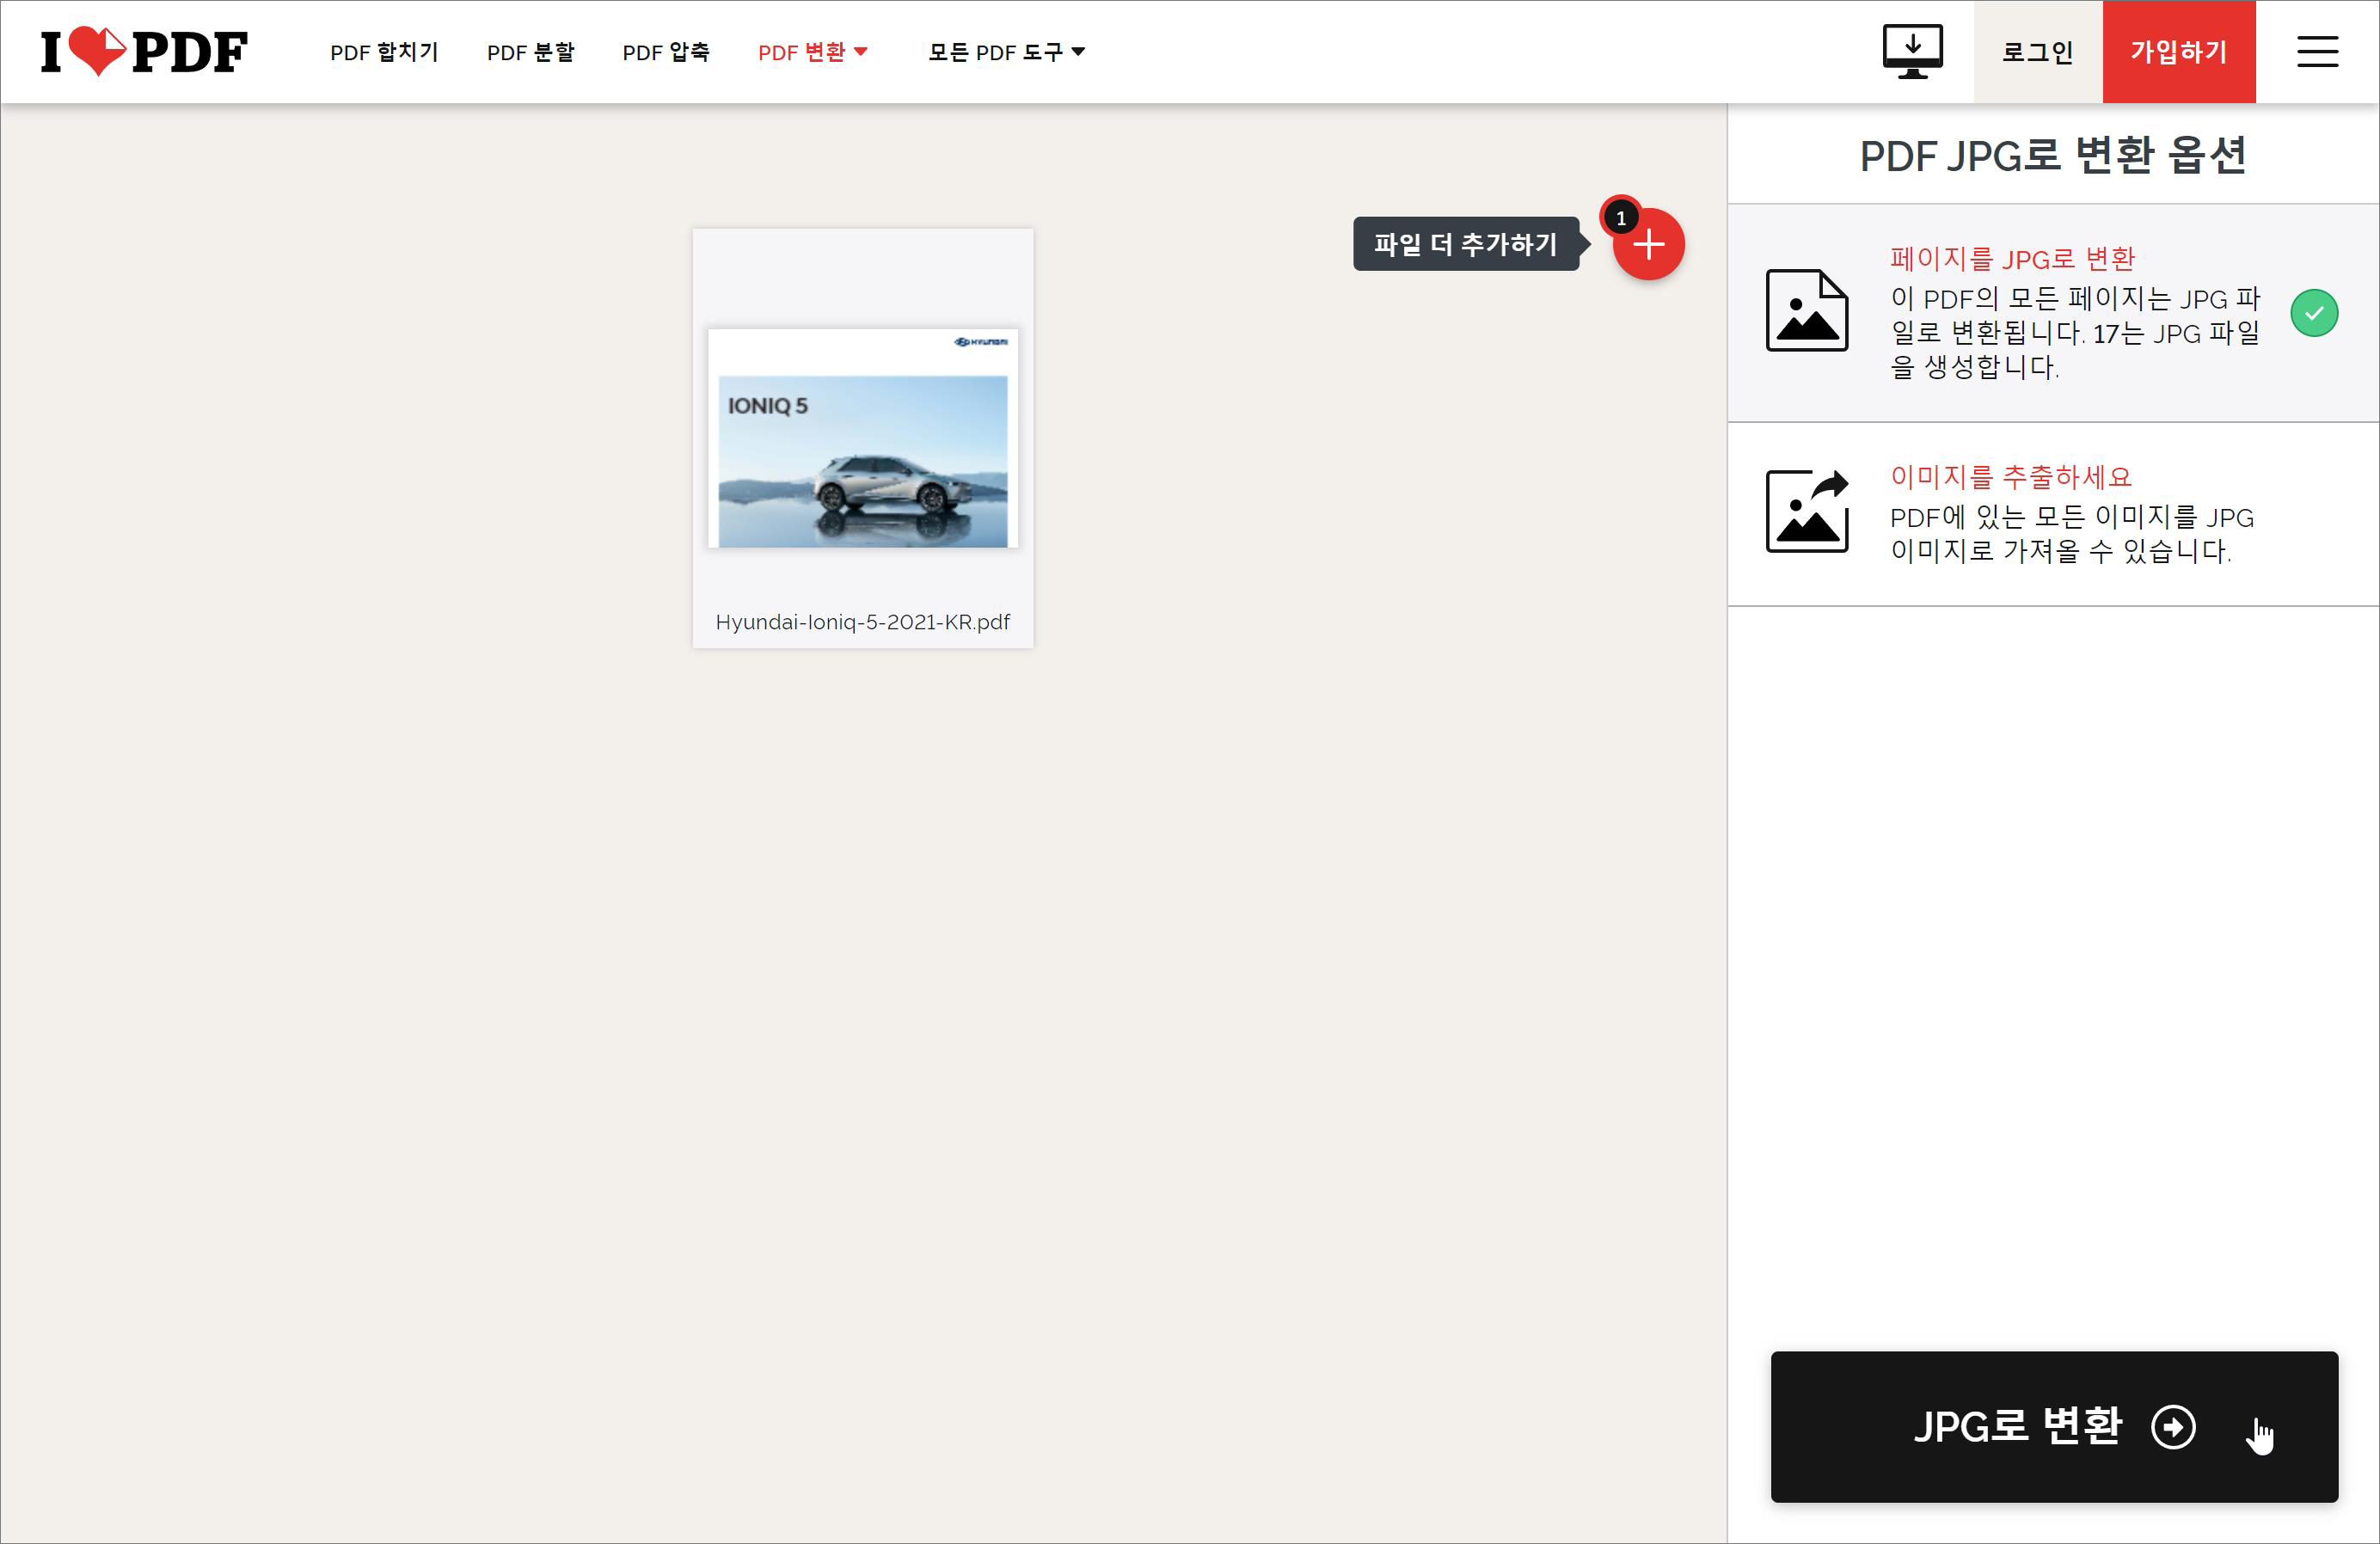
Task: Click the arrow circle icon on convert button
Action: (x=2172, y=1426)
